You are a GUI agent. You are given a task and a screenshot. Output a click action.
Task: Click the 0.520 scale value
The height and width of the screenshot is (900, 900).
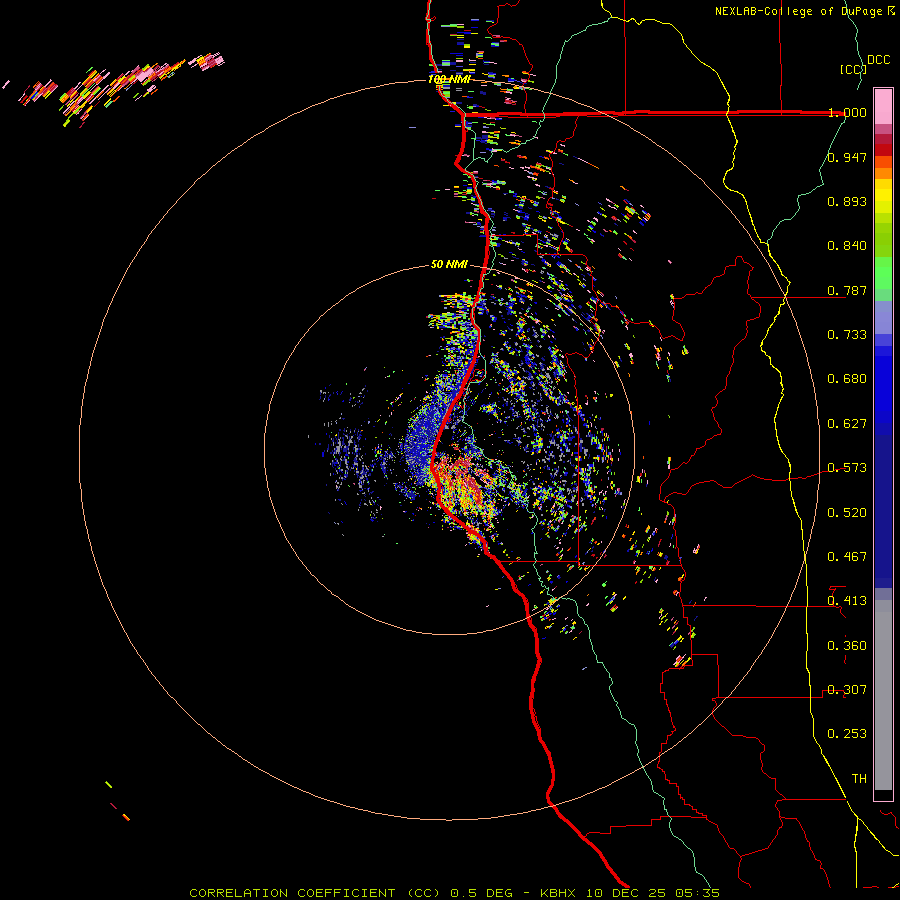coord(847,513)
